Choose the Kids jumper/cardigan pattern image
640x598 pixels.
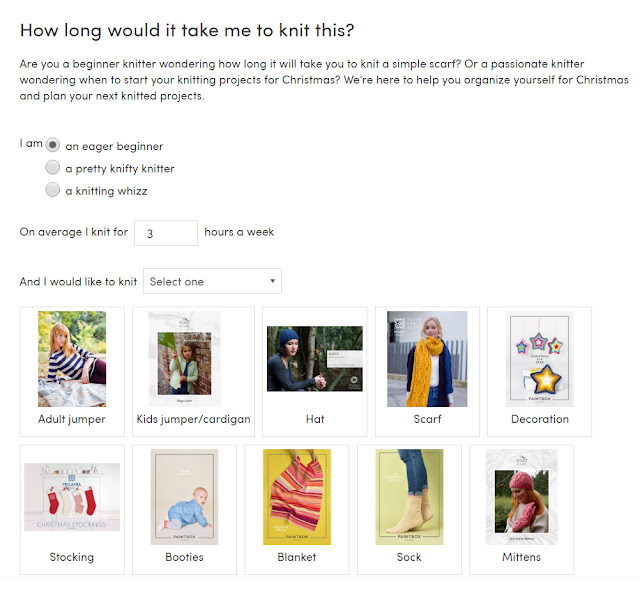(x=184, y=359)
